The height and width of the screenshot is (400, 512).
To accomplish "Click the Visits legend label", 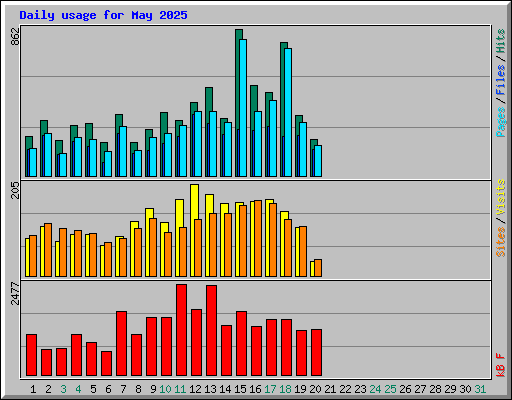I will click(x=500, y=197).
